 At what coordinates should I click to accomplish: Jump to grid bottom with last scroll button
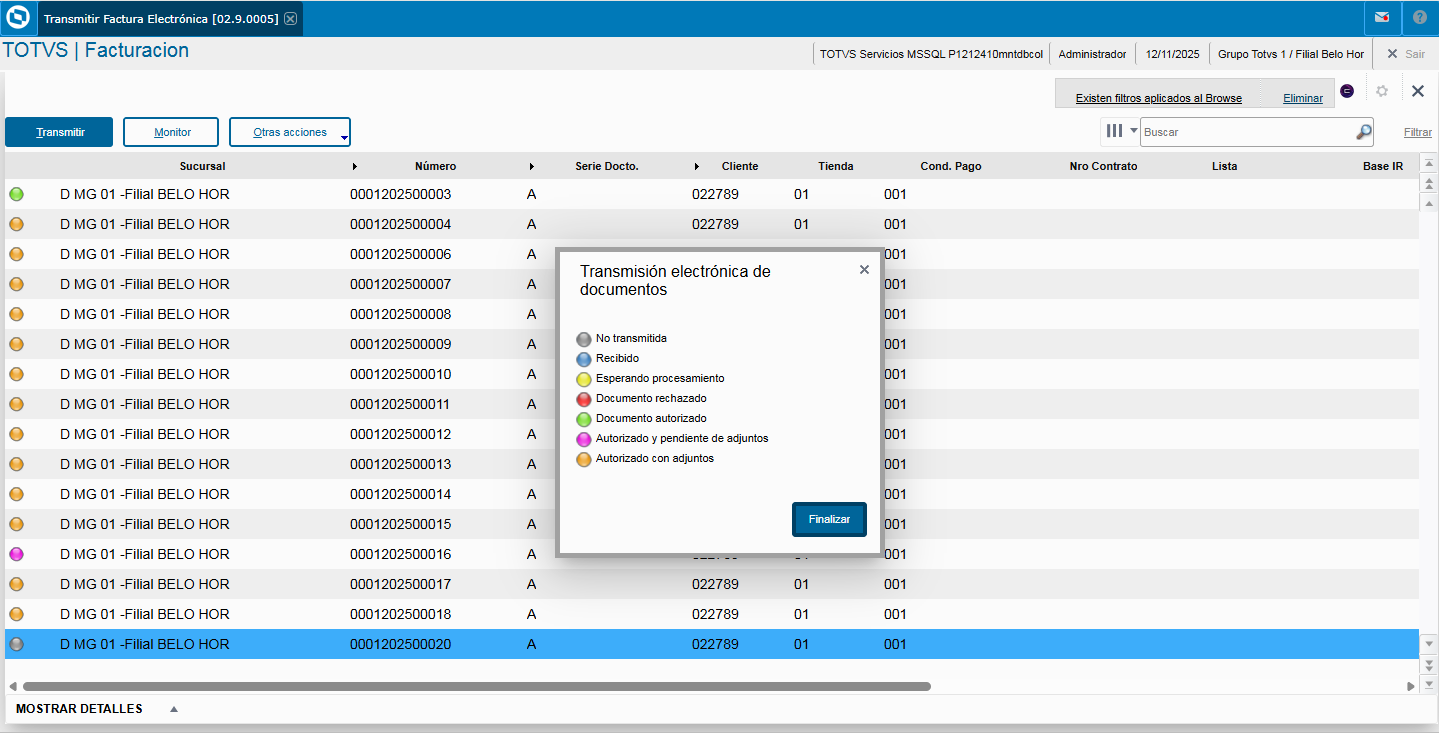point(1429,684)
